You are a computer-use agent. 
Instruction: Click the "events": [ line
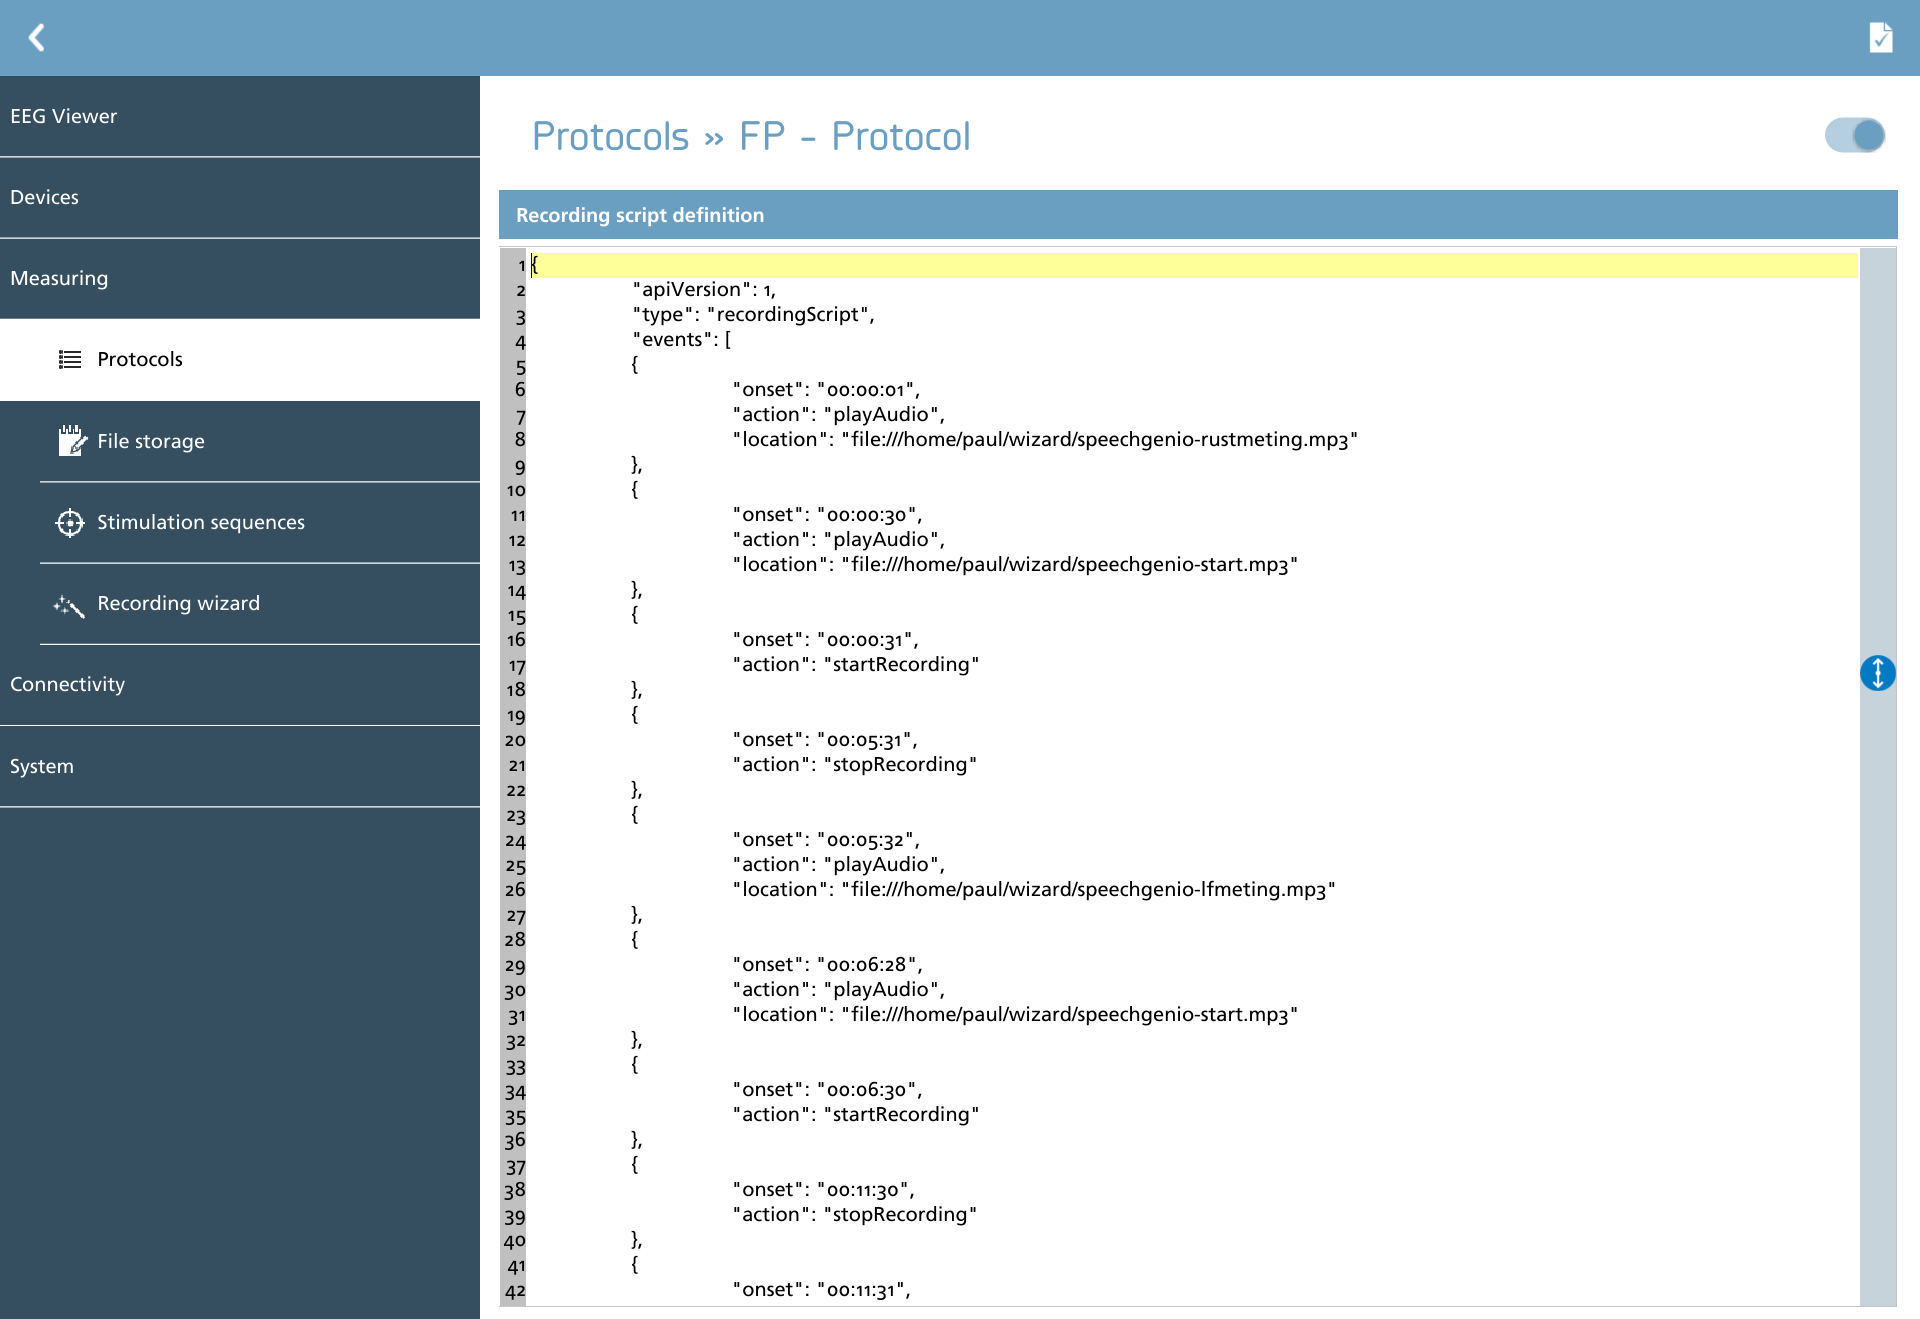click(x=681, y=339)
